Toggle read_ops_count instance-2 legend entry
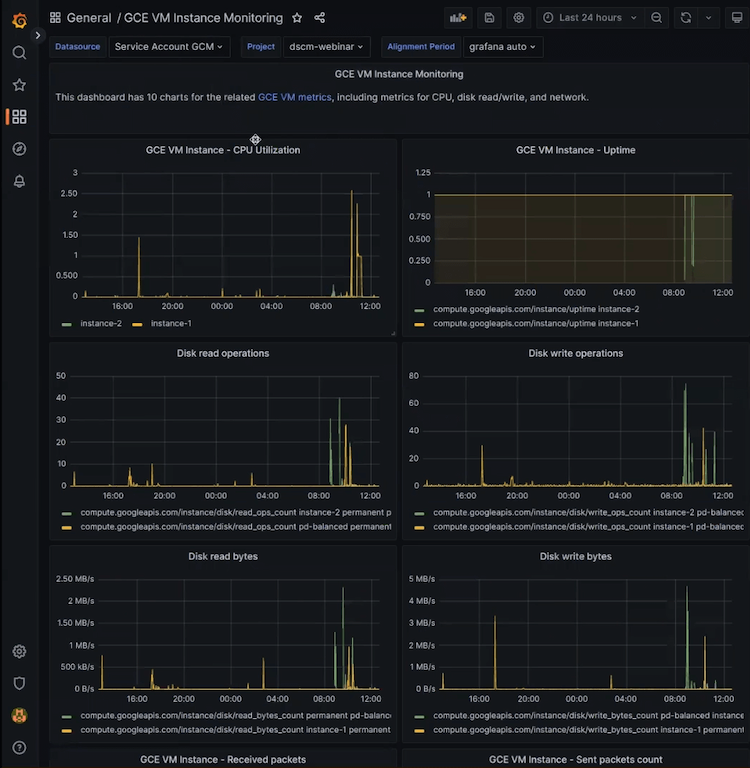The height and width of the screenshot is (768, 750). coord(236,512)
